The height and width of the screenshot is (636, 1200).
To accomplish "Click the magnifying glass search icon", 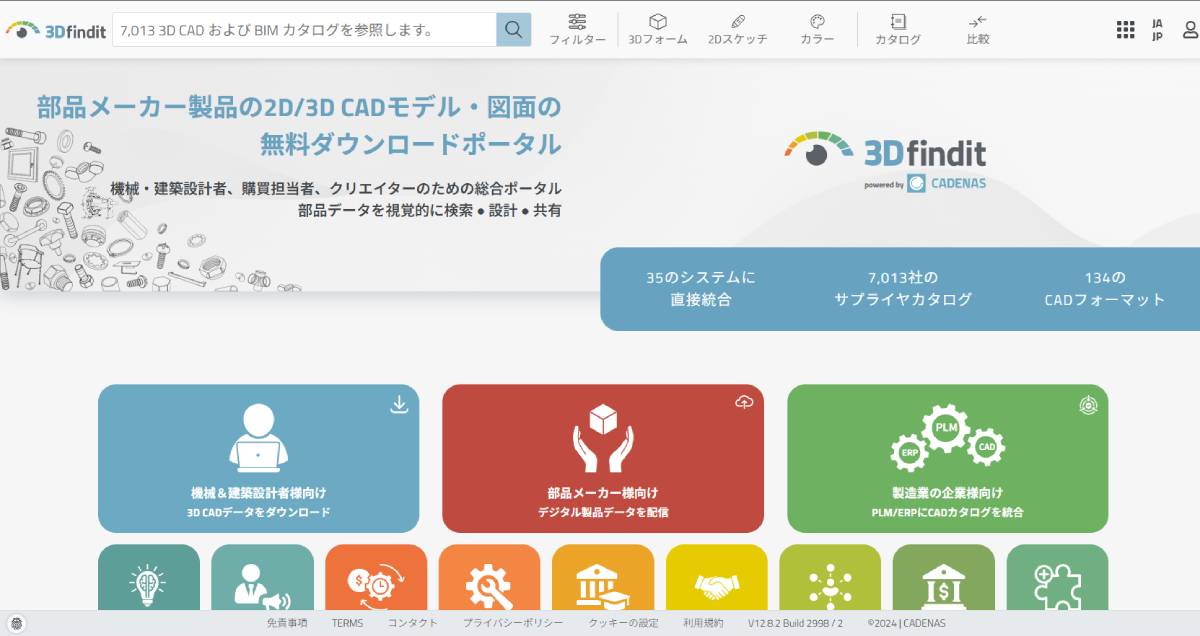I will tap(513, 29).
